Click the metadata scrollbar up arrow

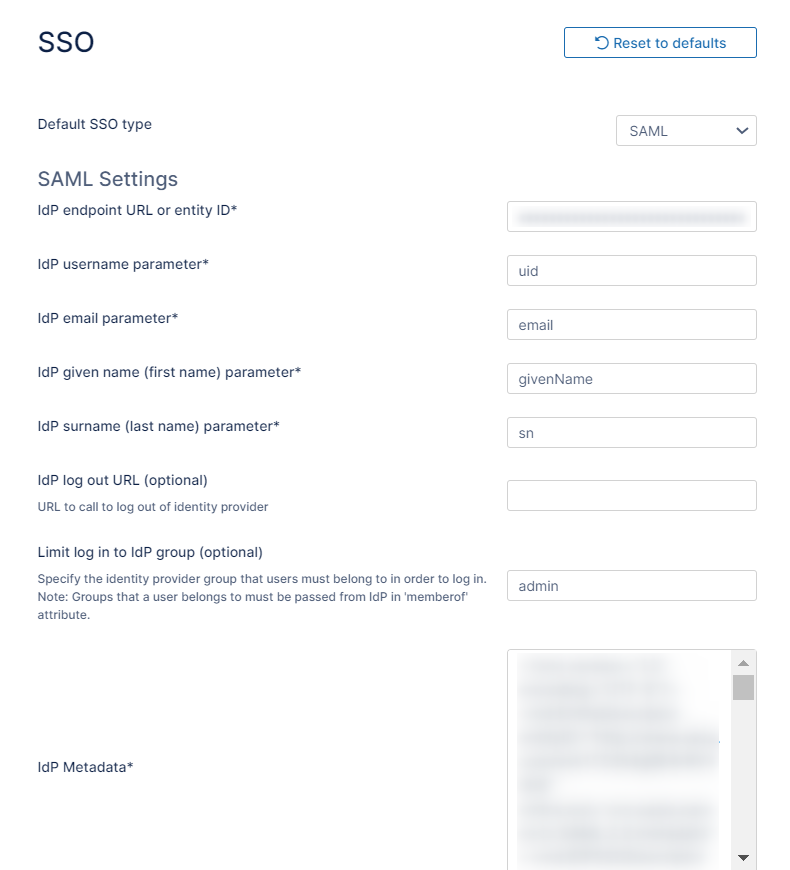[743, 663]
